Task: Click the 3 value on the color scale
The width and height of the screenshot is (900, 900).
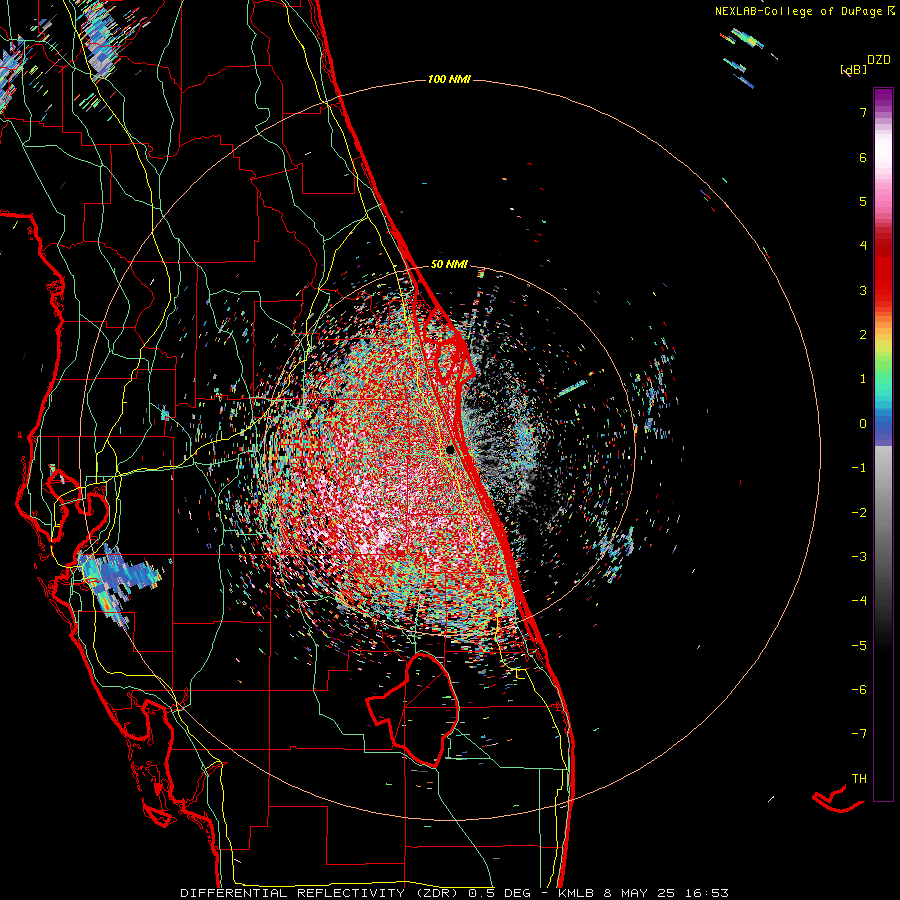Action: click(x=863, y=290)
